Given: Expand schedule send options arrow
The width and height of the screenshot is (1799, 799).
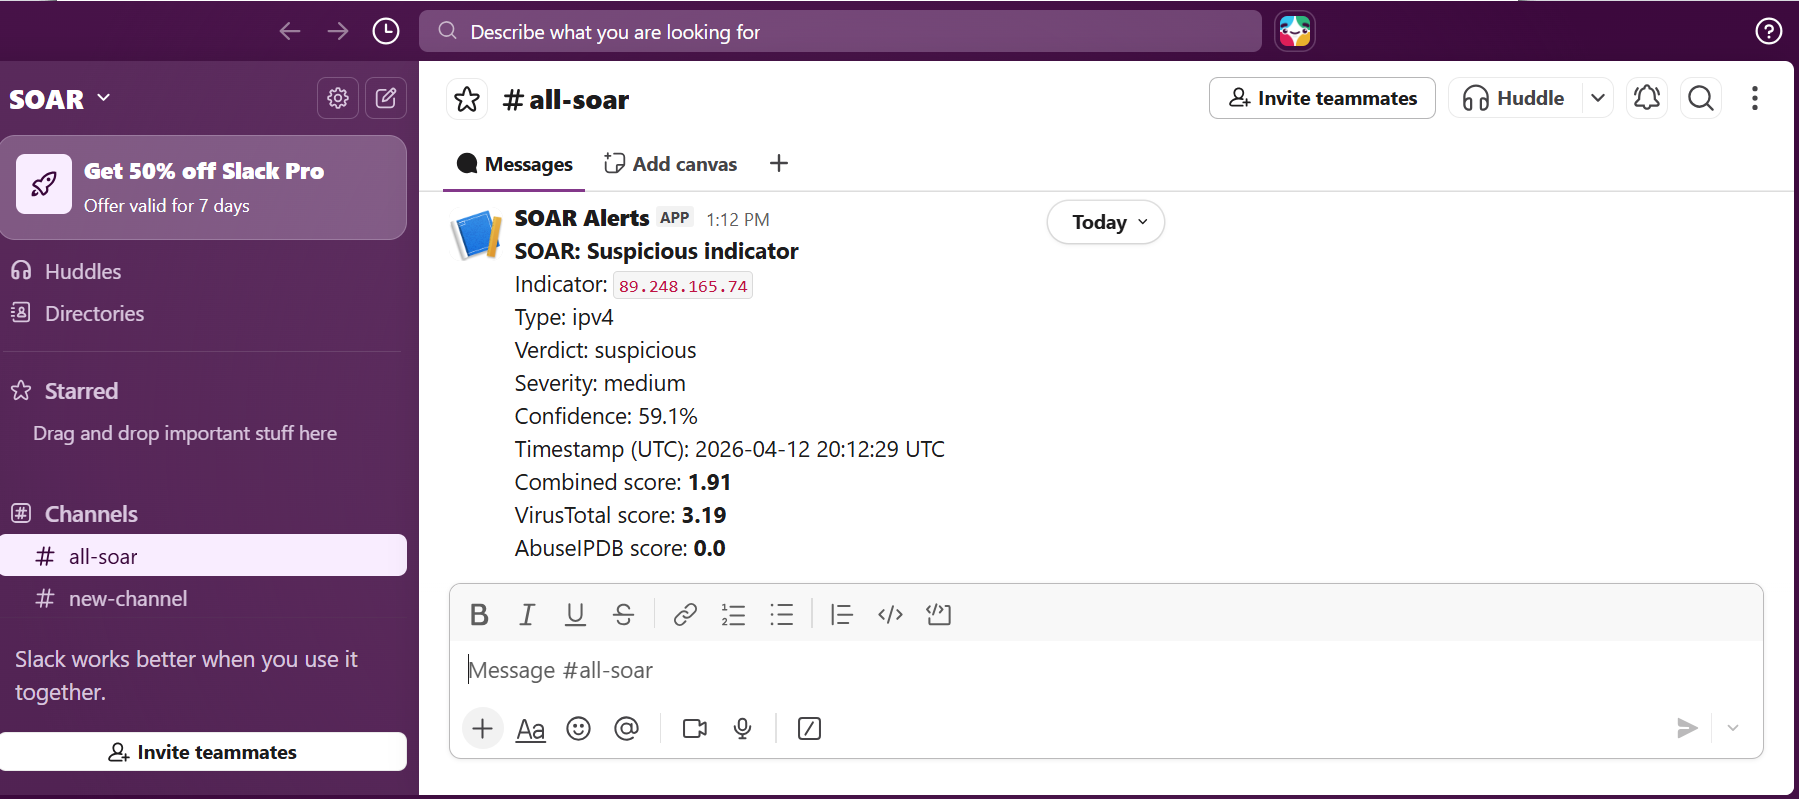Looking at the screenshot, I should coord(1733,728).
